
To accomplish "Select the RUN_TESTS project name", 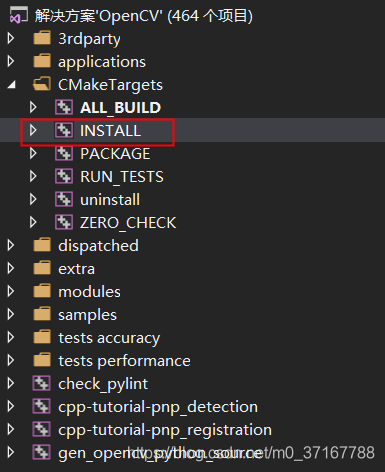I will [122, 177].
